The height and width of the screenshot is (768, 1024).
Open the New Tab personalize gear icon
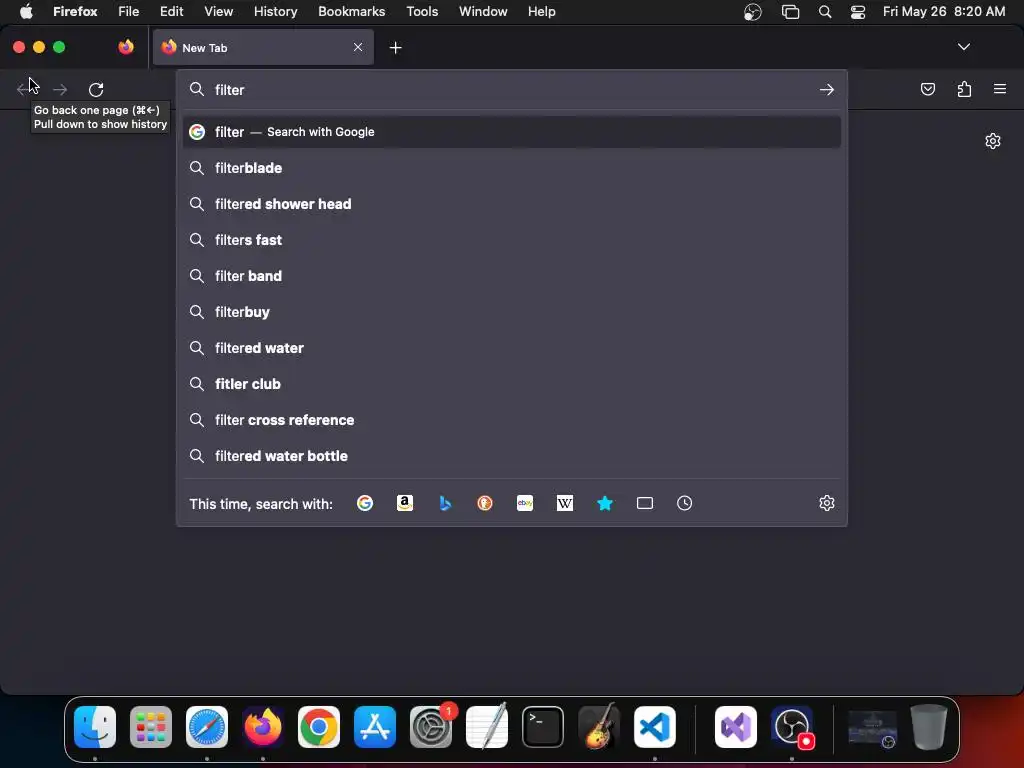point(993,141)
